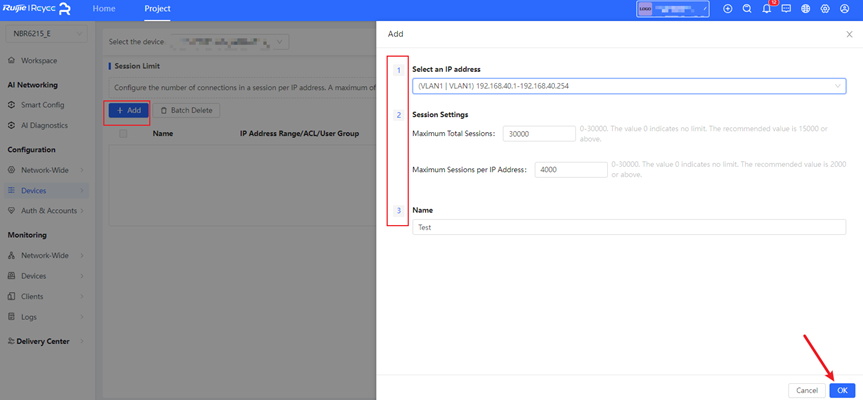Close the Add panel with X icon

click(849, 34)
